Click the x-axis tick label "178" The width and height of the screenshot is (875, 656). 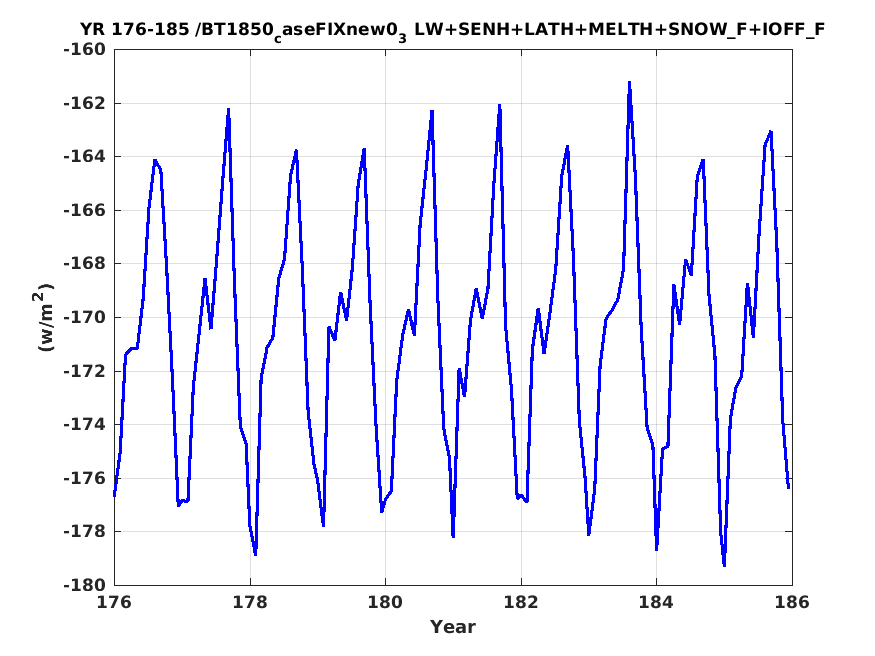click(x=250, y=602)
